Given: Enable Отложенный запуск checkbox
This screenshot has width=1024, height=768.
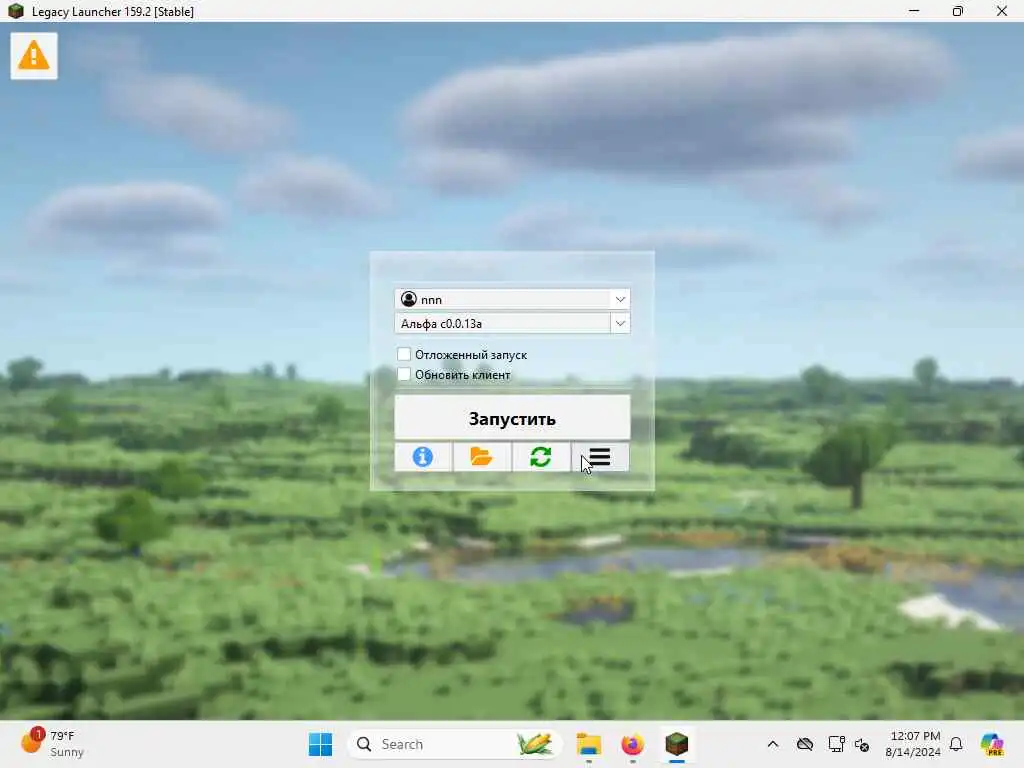Looking at the screenshot, I should 404,355.
